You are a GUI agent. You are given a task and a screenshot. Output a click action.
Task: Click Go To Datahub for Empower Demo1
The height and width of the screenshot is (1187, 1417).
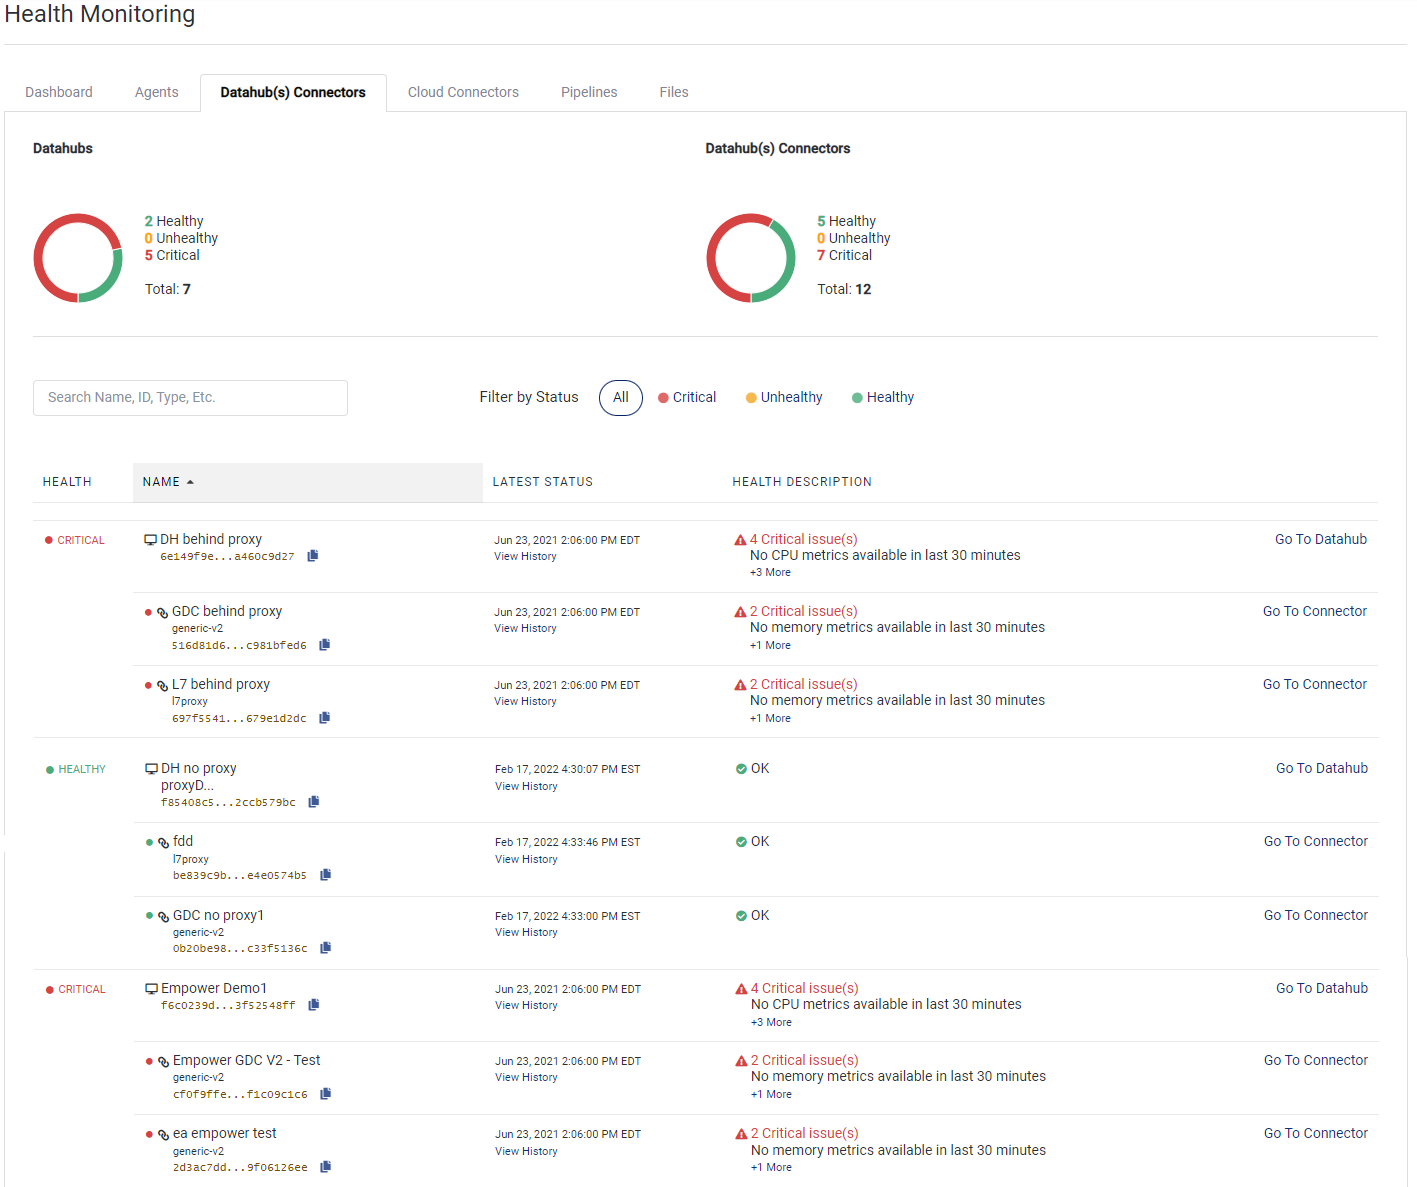pos(1321,987)
